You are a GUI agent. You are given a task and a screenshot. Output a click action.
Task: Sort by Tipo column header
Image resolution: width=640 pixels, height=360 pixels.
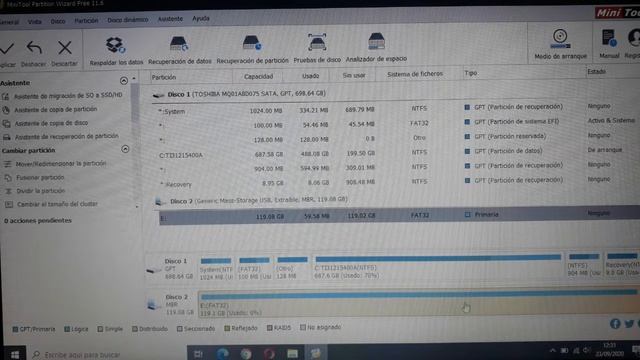coord(471,73)
